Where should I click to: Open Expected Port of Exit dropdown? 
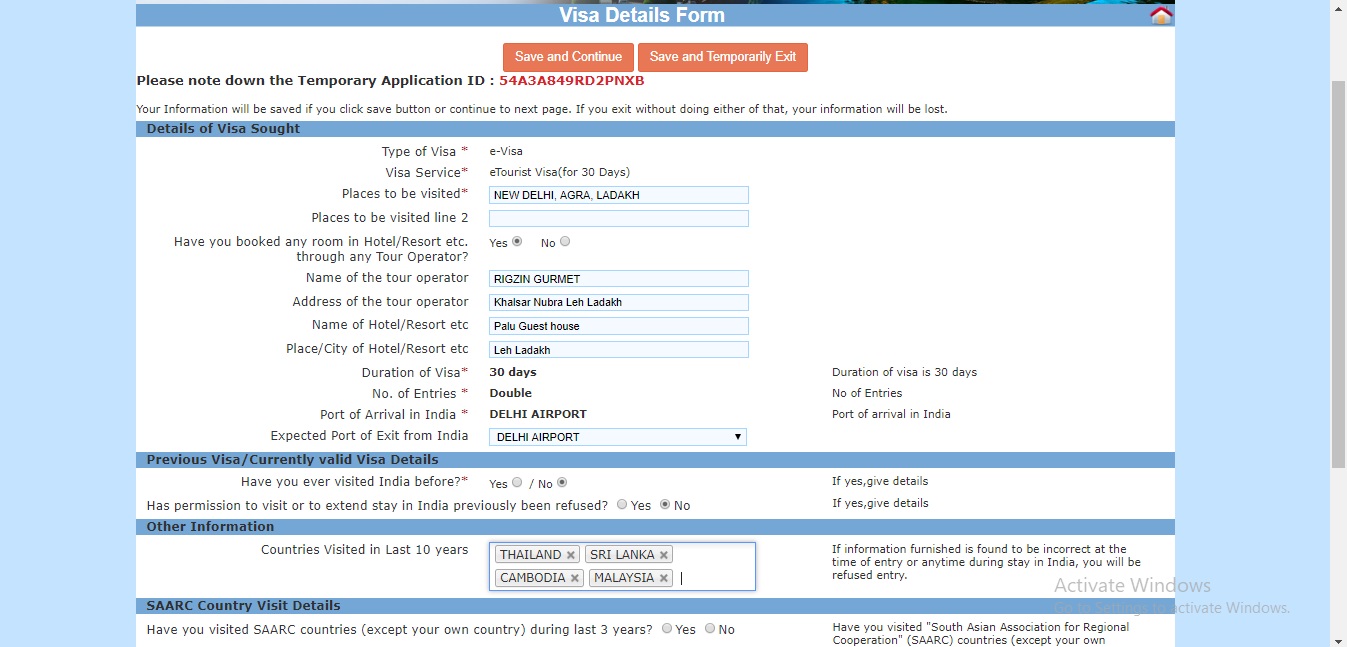click(618, 437)
